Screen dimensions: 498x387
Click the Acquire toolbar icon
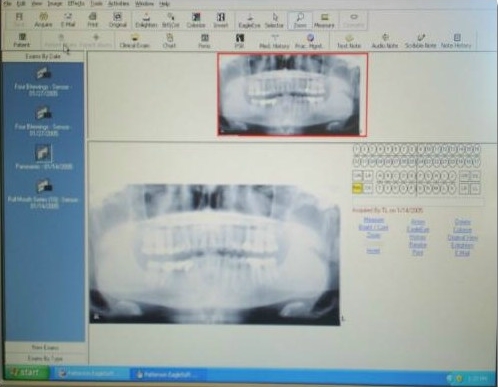point(43,19)
